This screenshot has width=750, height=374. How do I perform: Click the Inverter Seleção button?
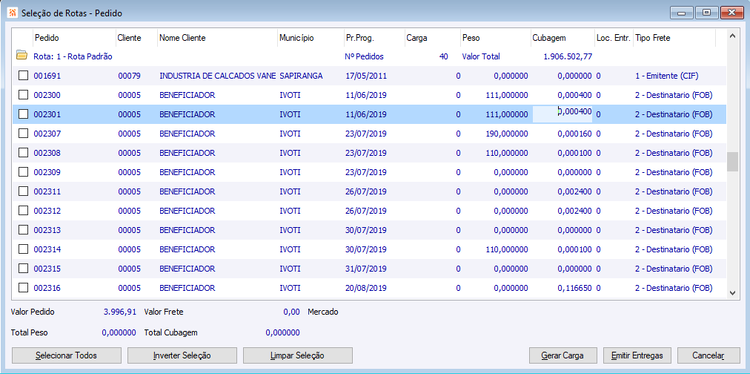182,355
